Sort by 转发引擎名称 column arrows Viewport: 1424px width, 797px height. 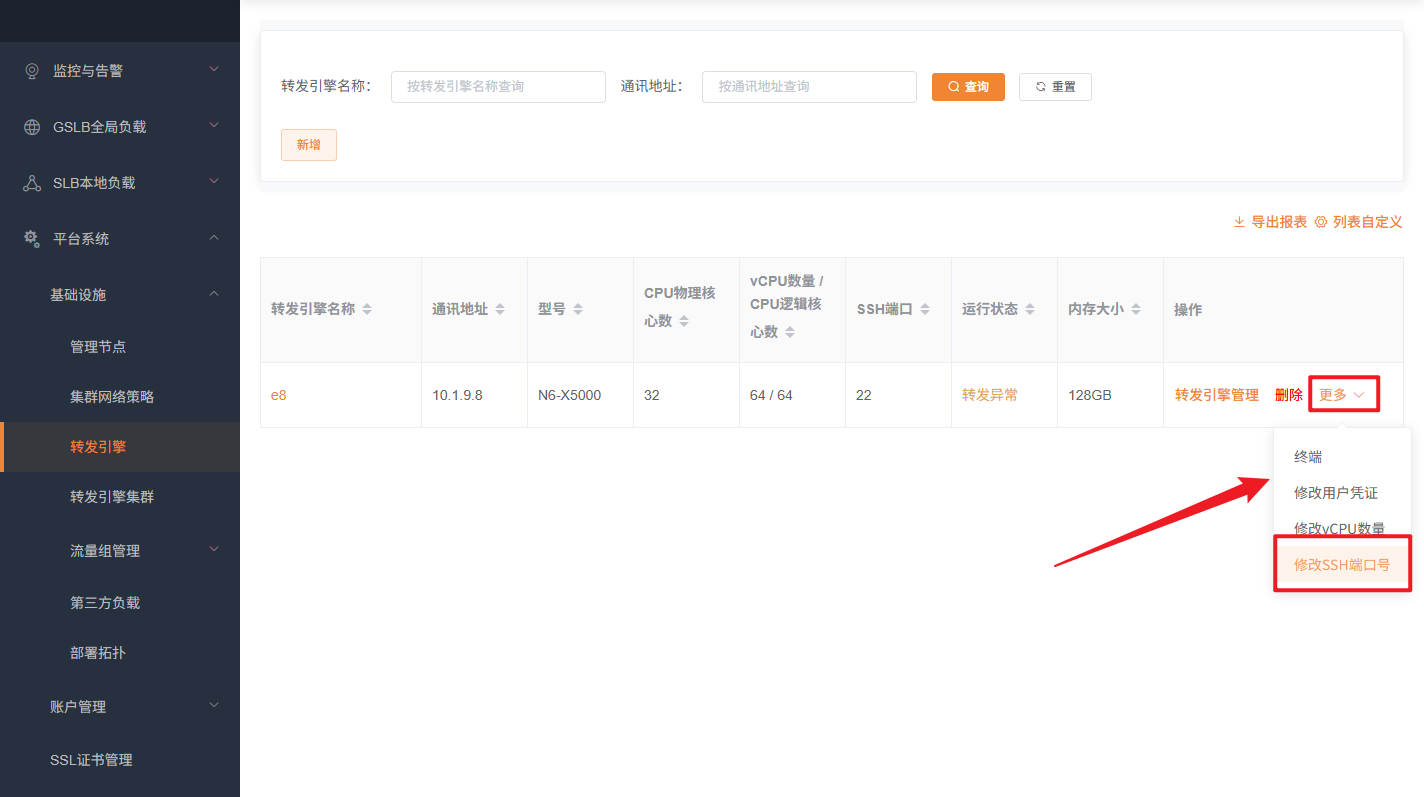point(367,310)
